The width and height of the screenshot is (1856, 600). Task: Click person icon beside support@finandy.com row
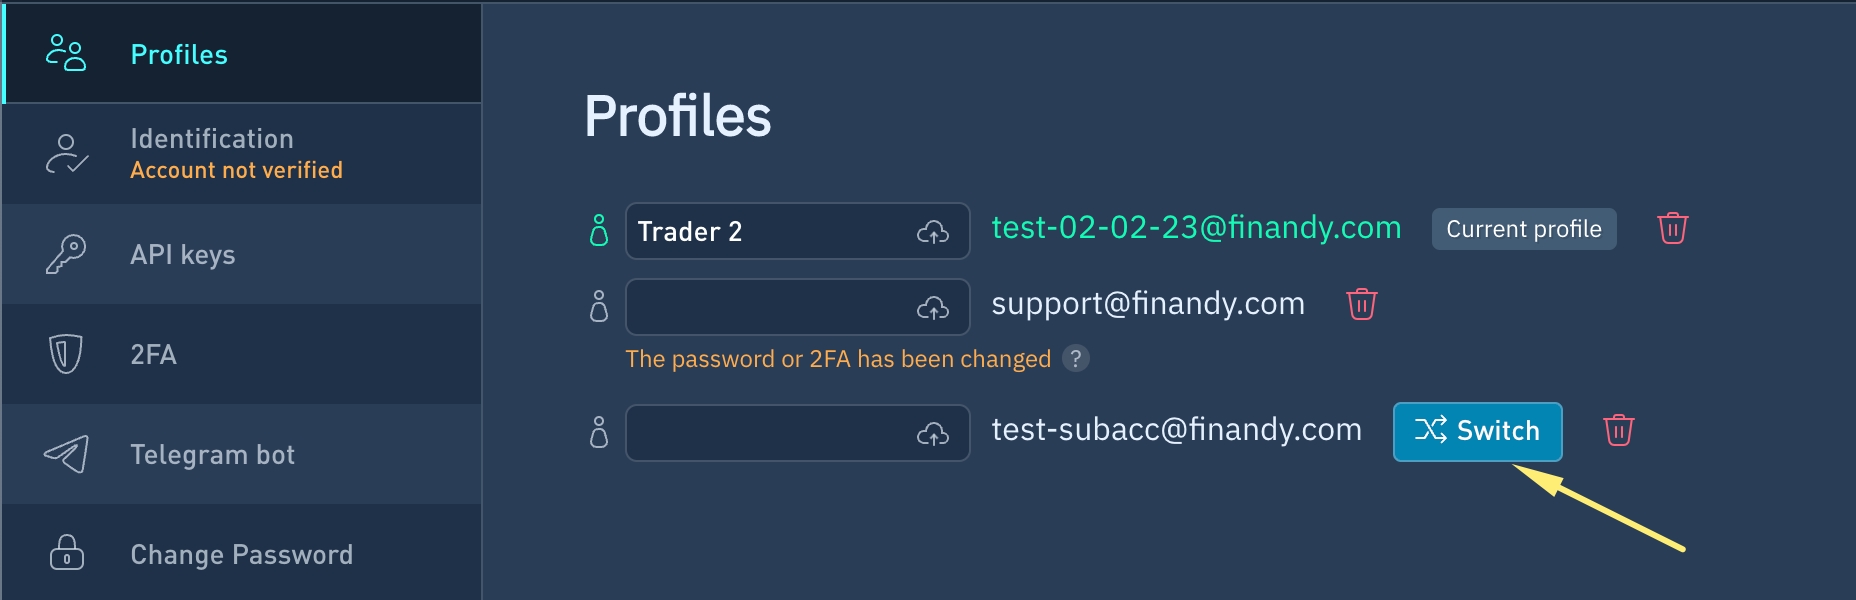click(599, 306)
